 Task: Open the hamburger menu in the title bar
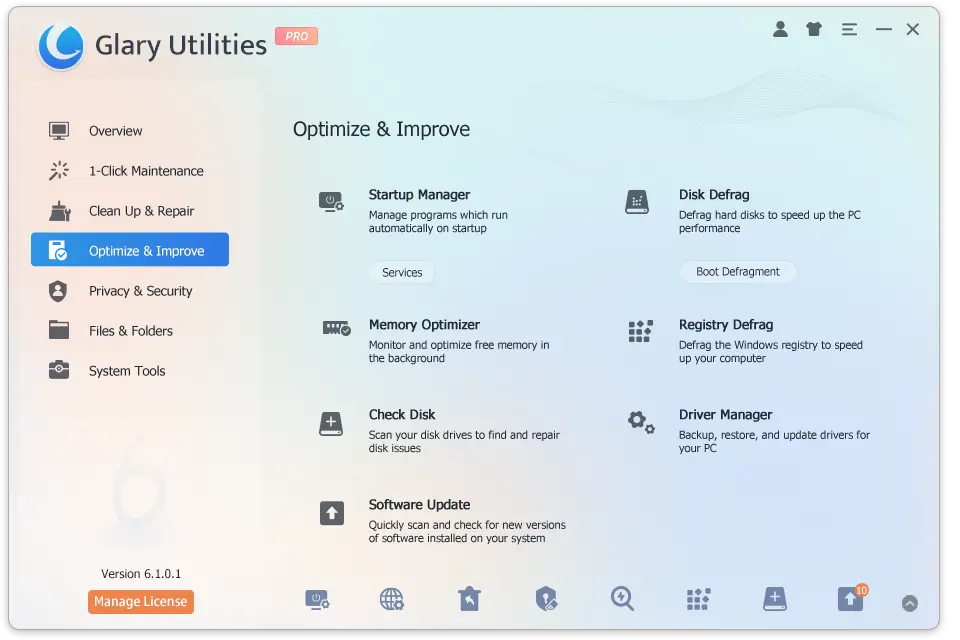849,29
